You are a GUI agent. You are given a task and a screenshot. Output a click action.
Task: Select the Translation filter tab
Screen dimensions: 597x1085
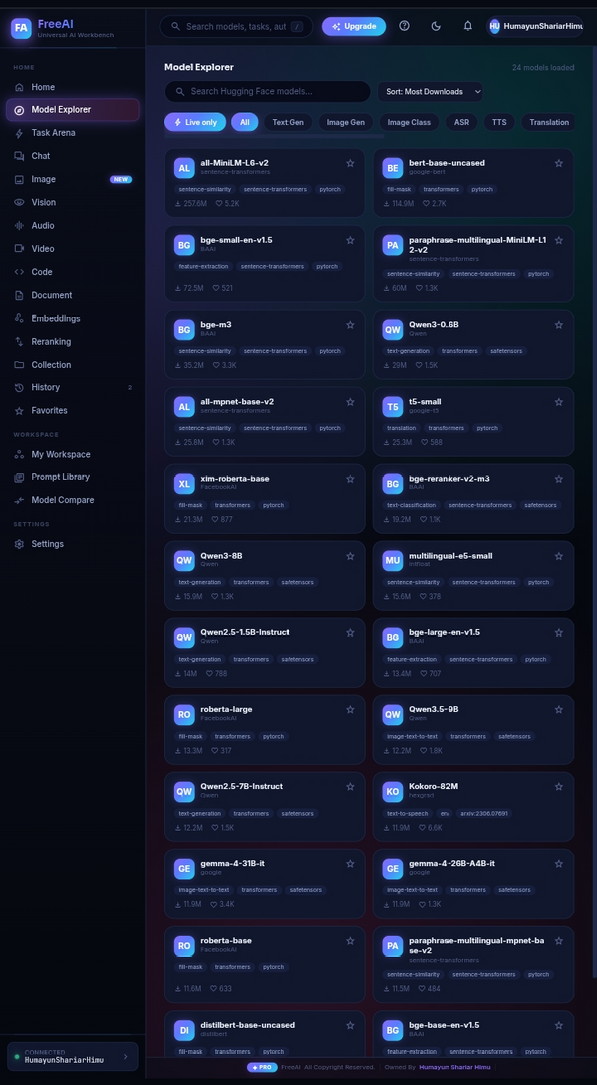point(549,122)
